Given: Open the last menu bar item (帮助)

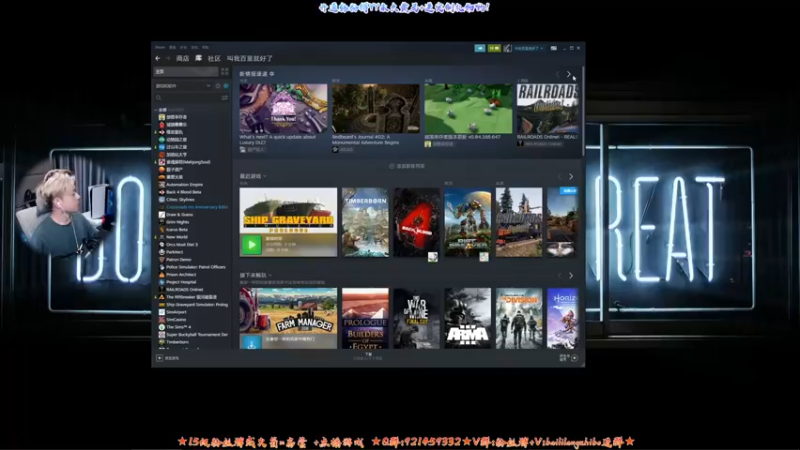Looking at the screenshot, I should (x=205, y=47).
